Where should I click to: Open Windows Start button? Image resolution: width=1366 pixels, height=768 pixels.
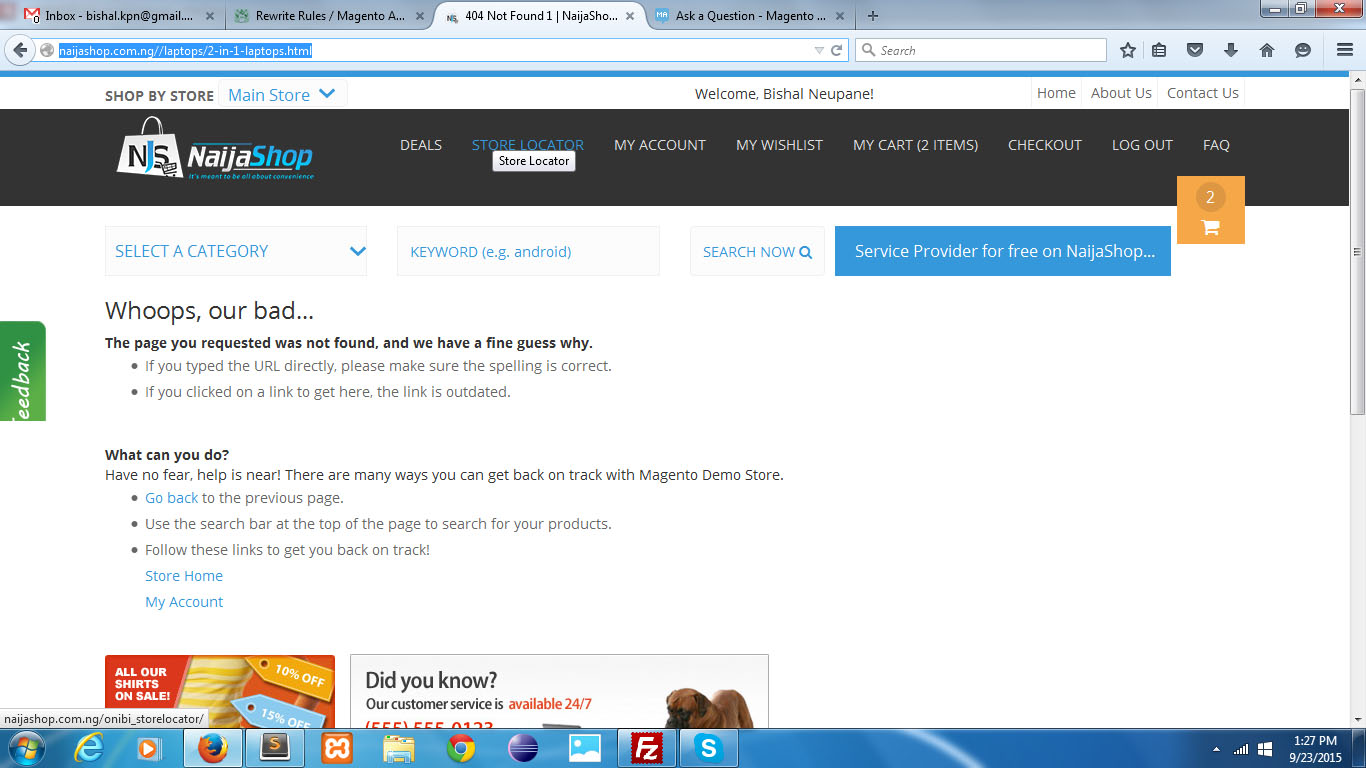pos(25,748)
